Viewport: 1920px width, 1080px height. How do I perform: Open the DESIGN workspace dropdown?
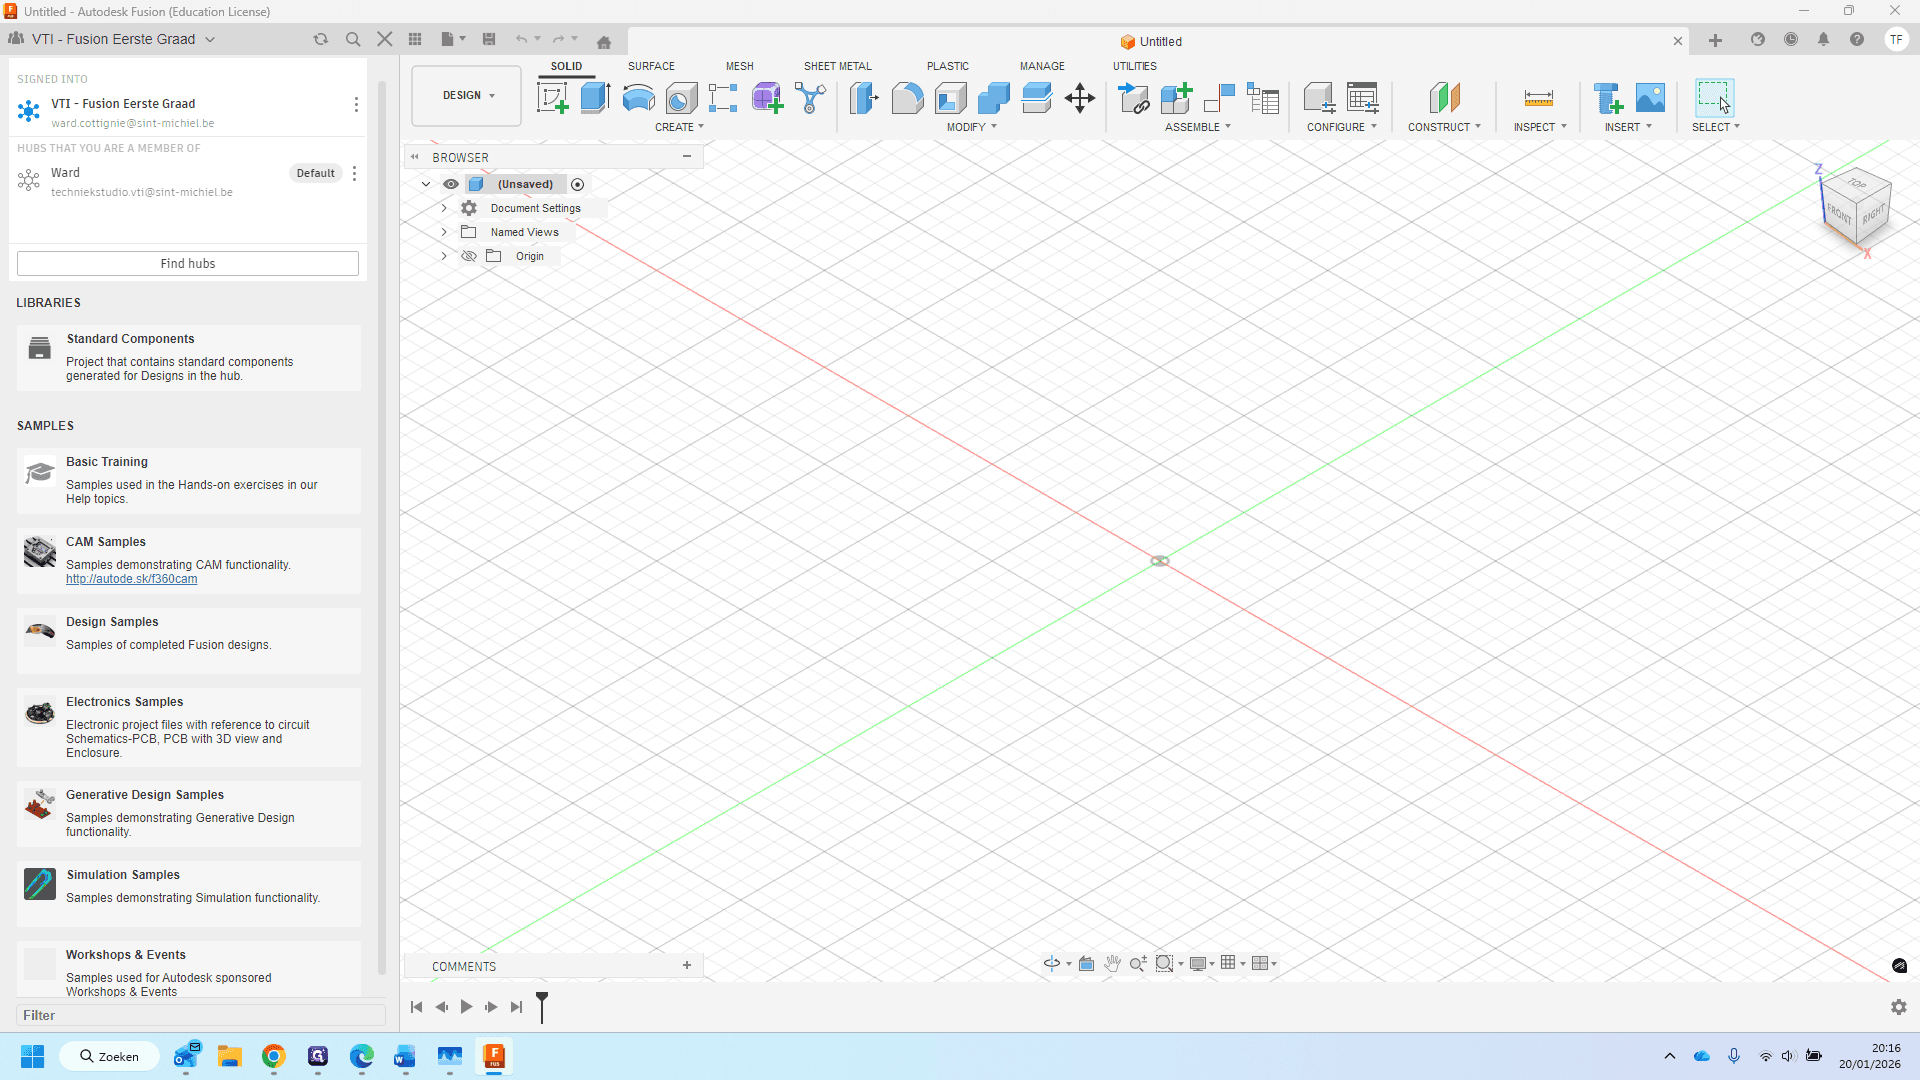point(467,96)
